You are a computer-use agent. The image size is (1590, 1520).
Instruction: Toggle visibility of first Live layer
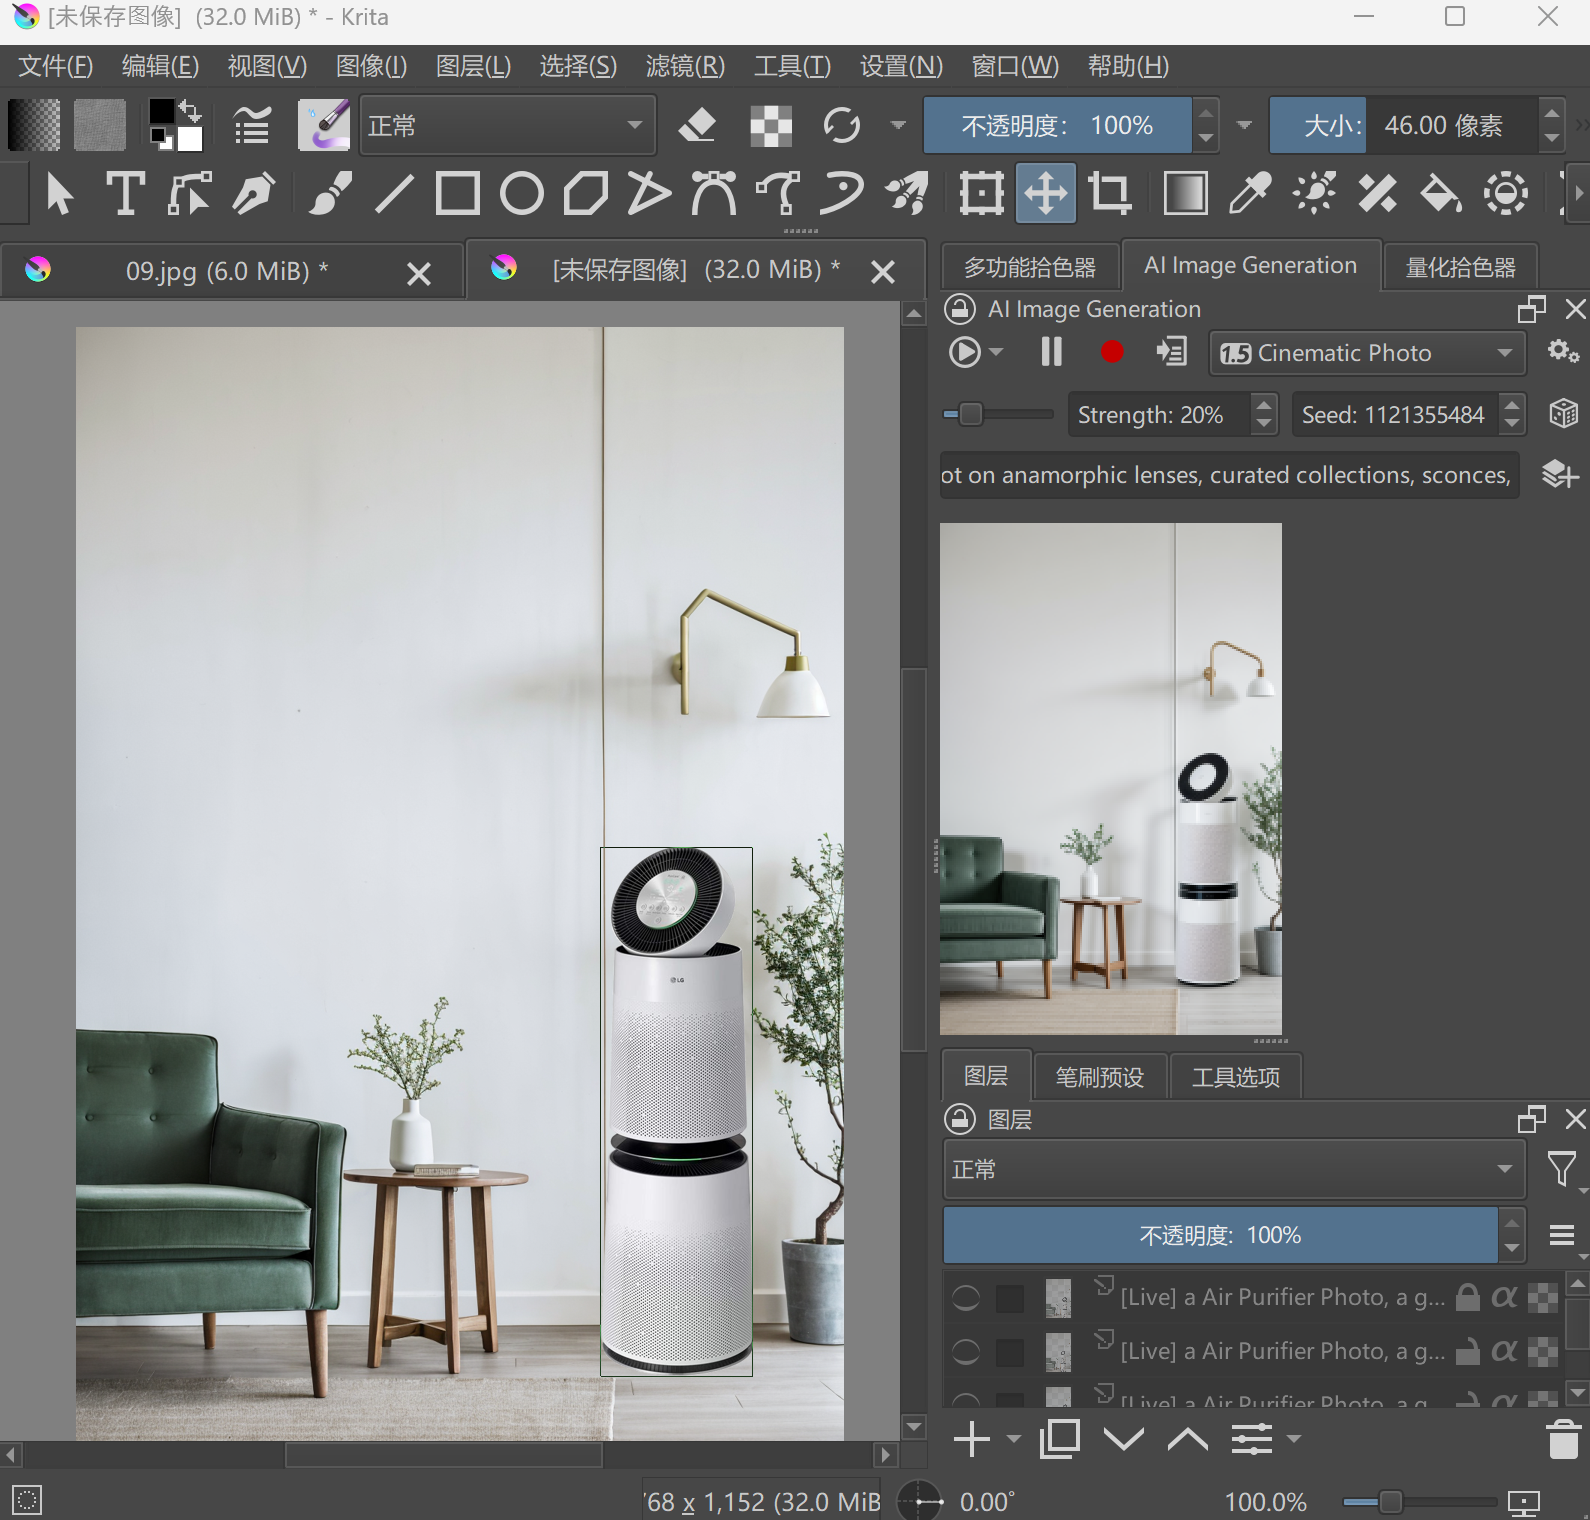click(966, 1298)
